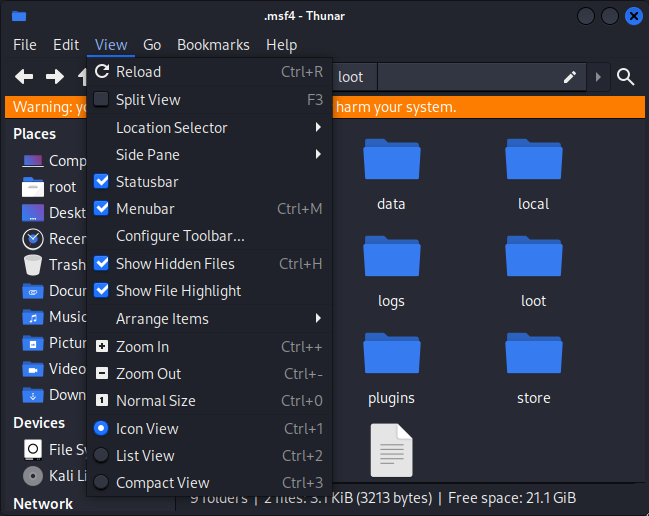
Task: Click the Devices sidebar heading
Action: pyautogui.click(x=39, y=422)
